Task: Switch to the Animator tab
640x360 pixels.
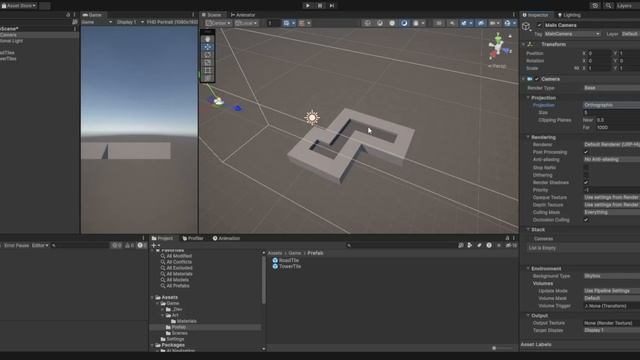Action: [243, 15]
